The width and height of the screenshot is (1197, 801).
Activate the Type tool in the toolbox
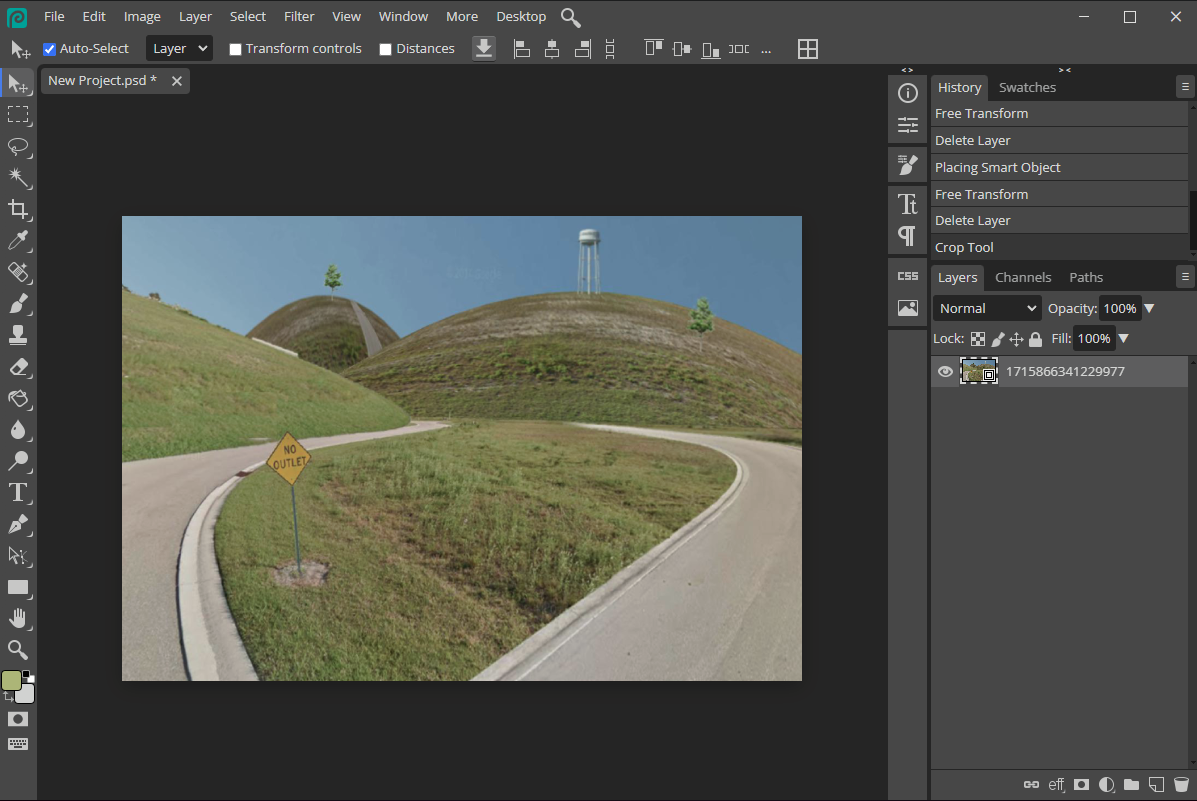[18, 493]
